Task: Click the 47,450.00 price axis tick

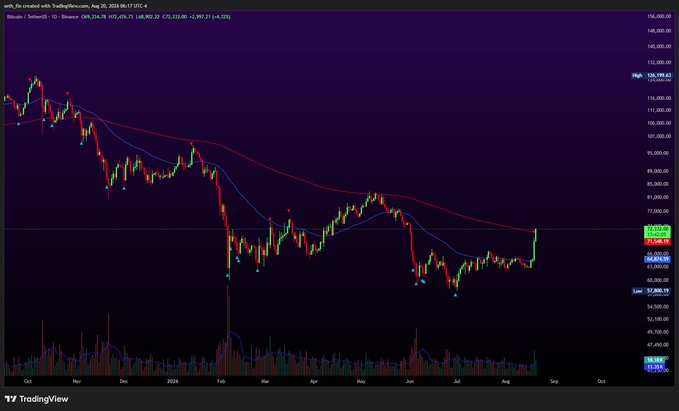Action: click(659, 345)
